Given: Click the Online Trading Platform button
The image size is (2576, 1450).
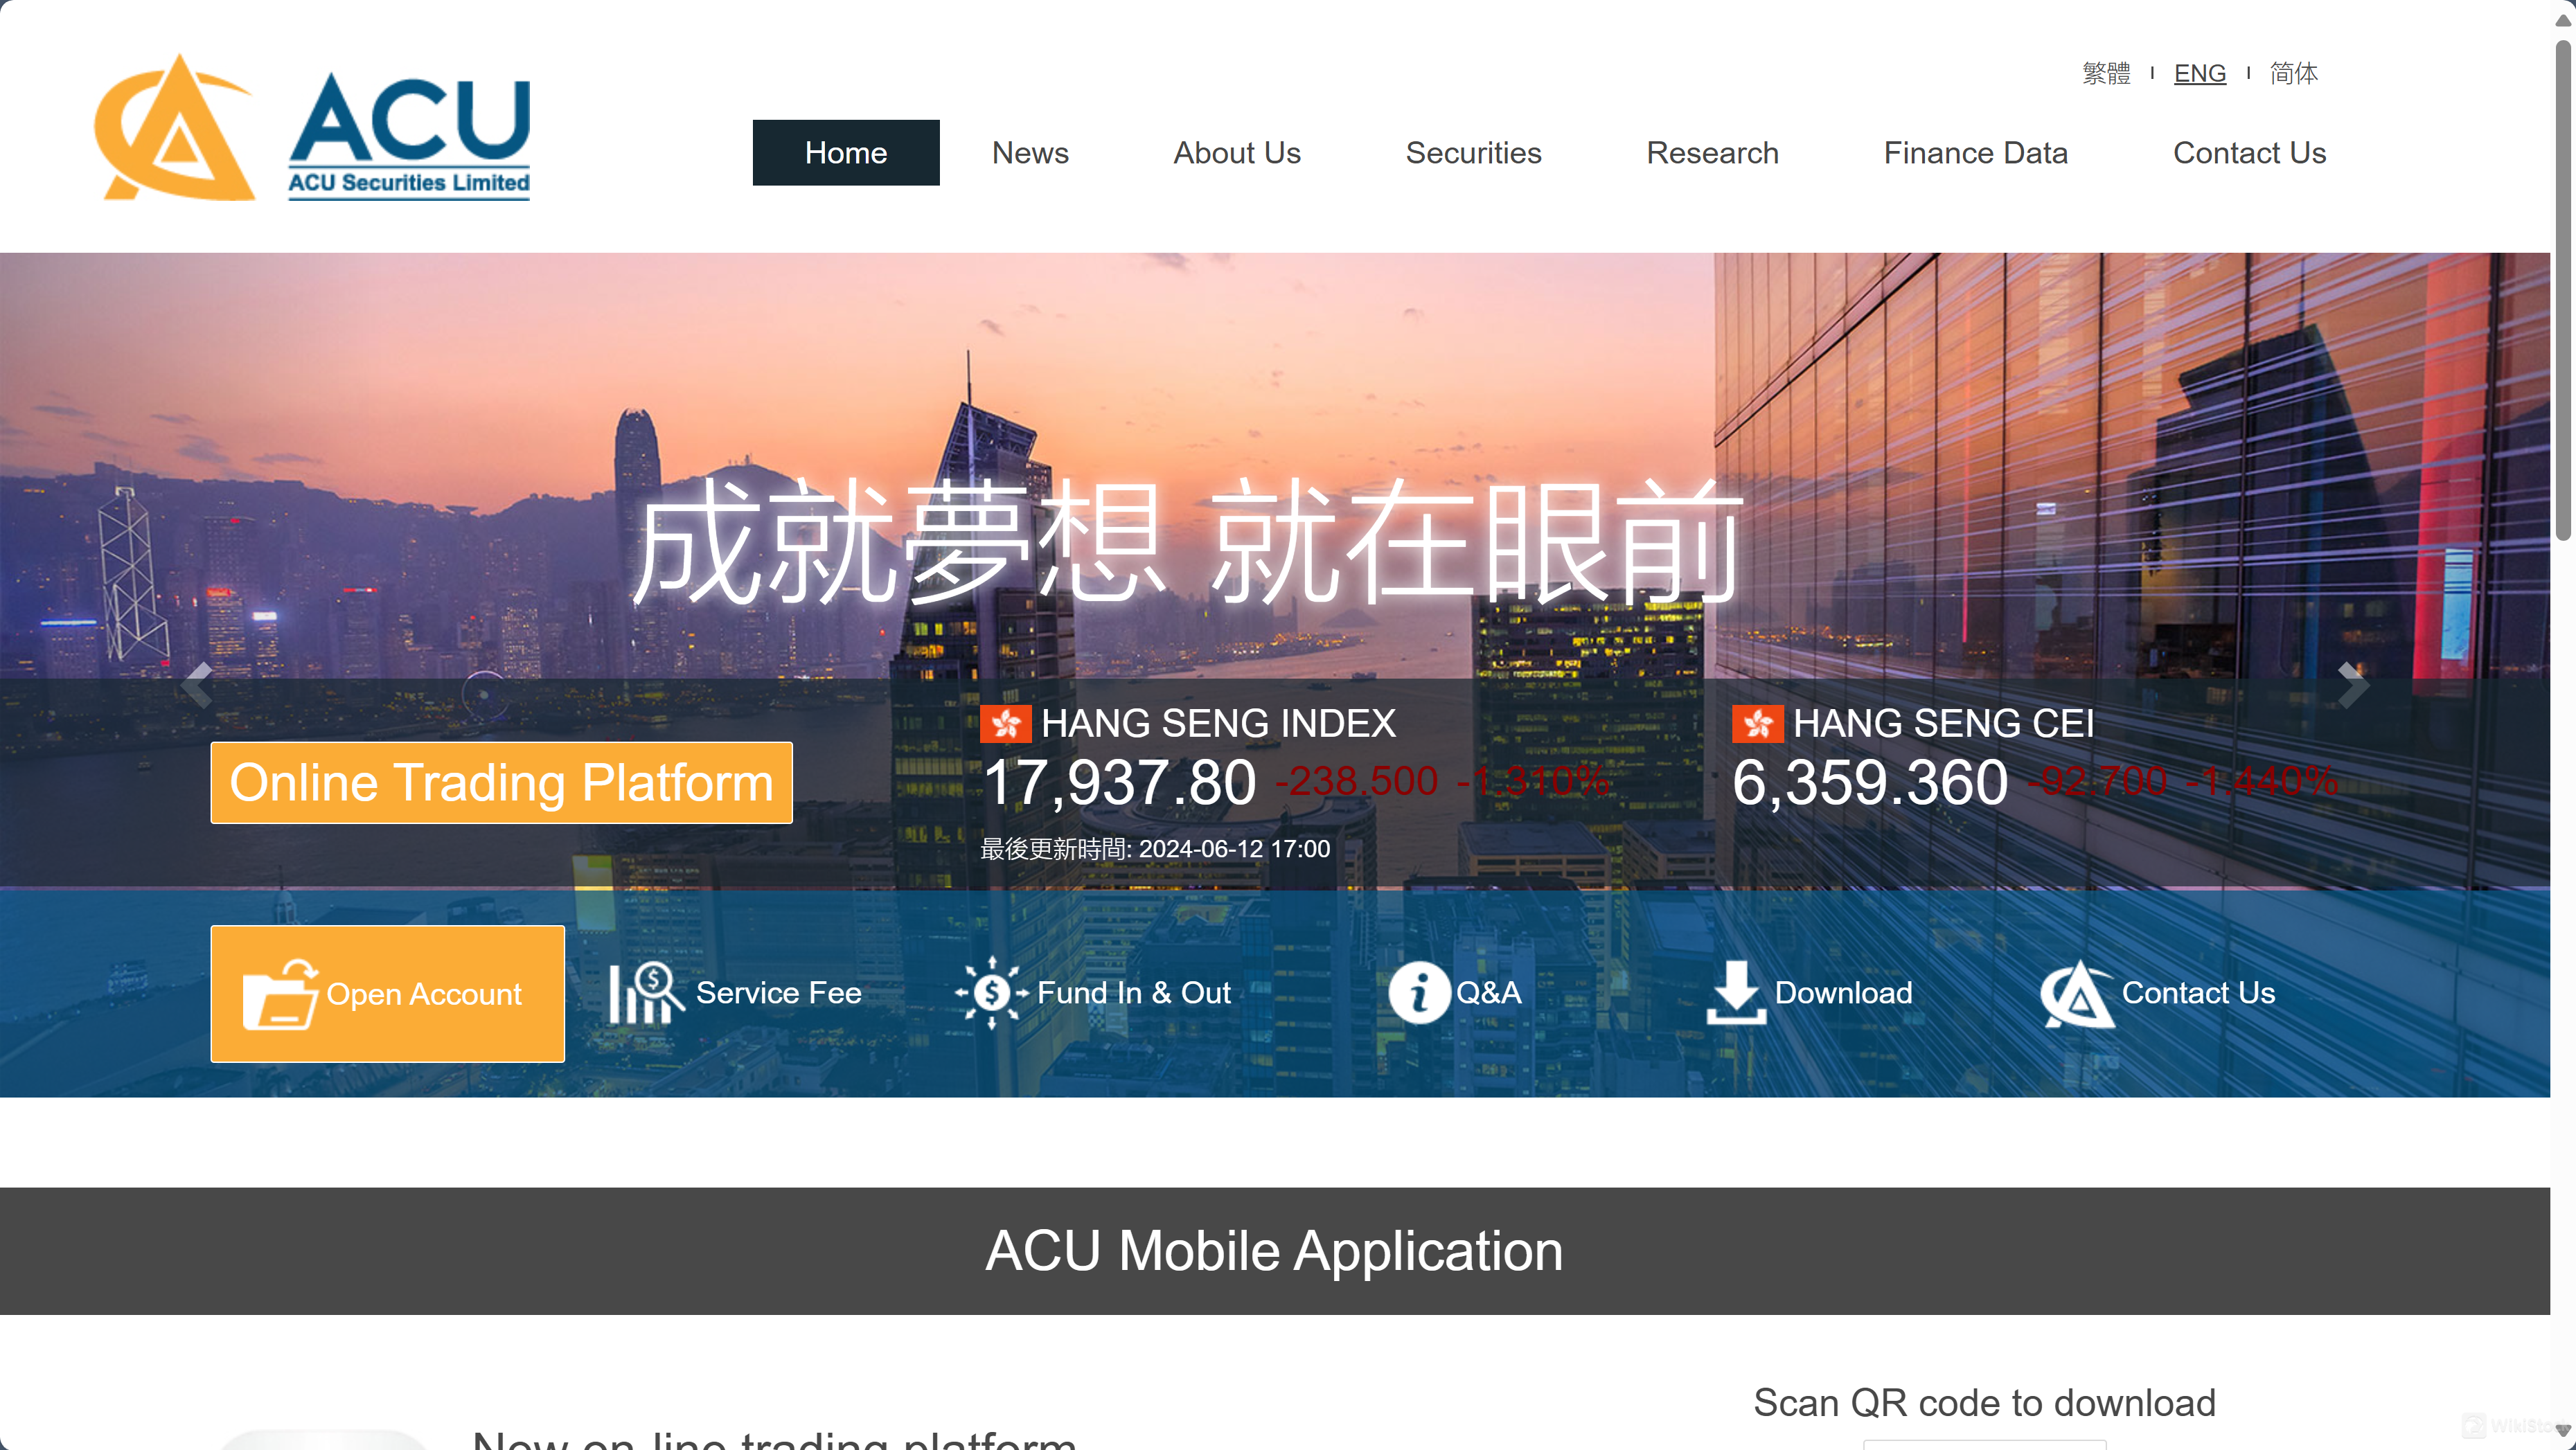Looking at the screenshot, I should click(501, 783).
